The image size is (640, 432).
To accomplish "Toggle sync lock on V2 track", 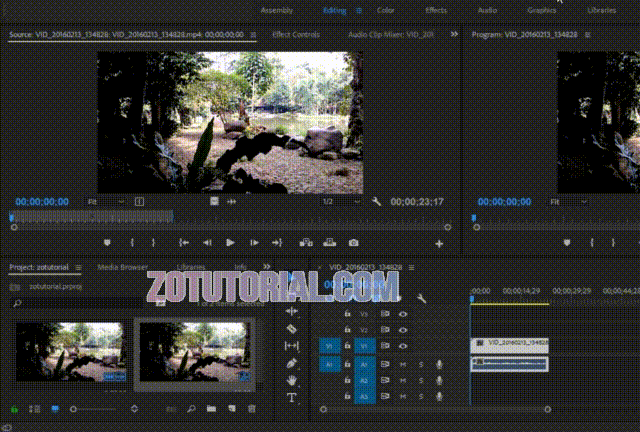I will 384,330.
